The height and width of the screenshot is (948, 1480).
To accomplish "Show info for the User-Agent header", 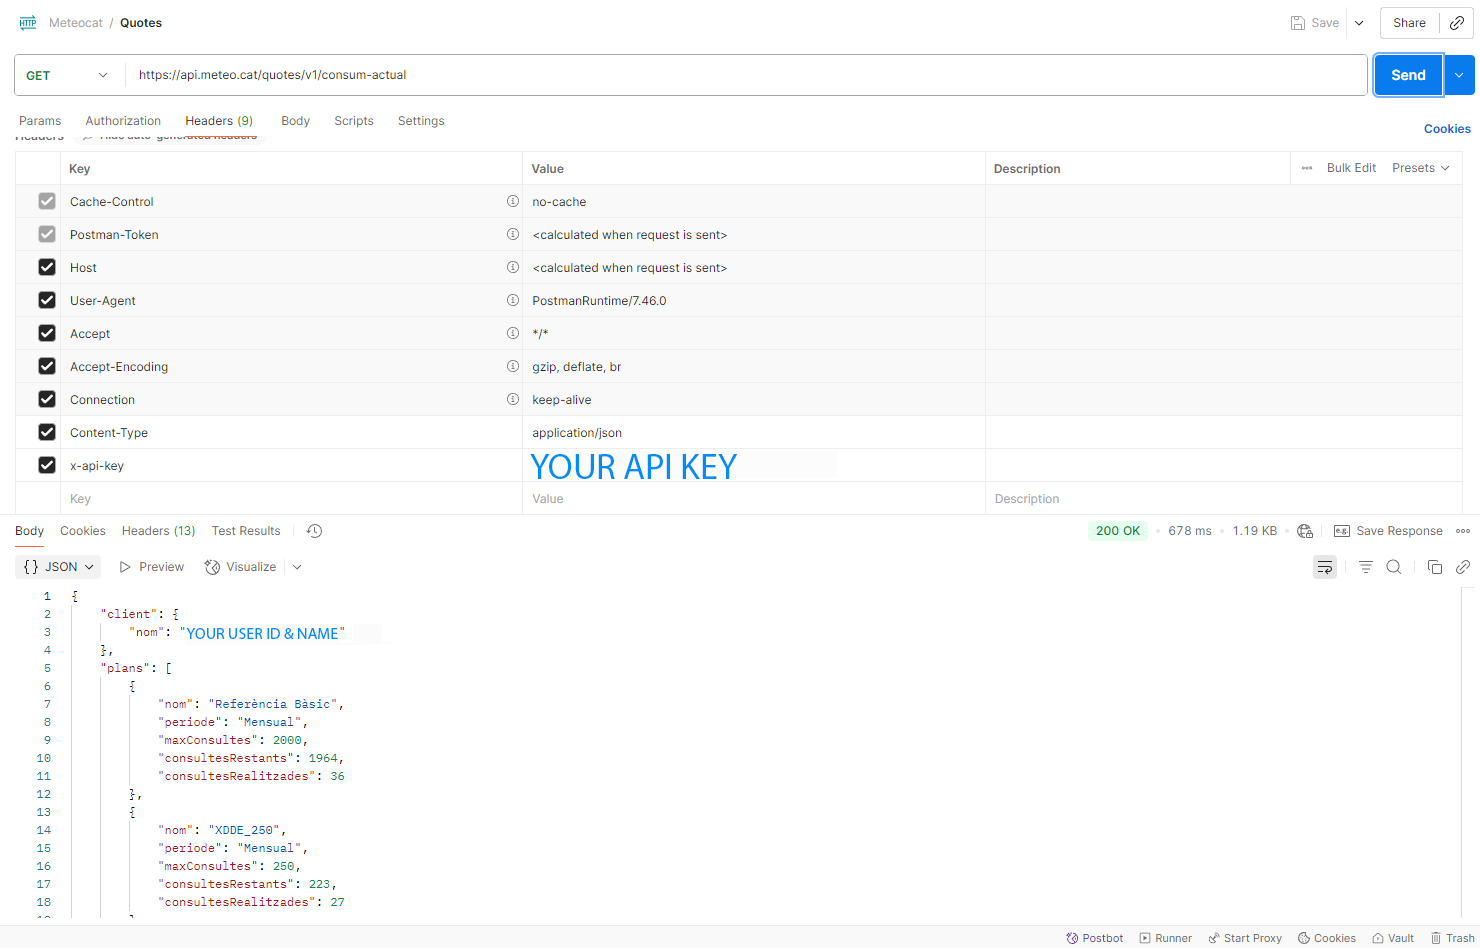I will pyautogui.click(x=513, y=300).
